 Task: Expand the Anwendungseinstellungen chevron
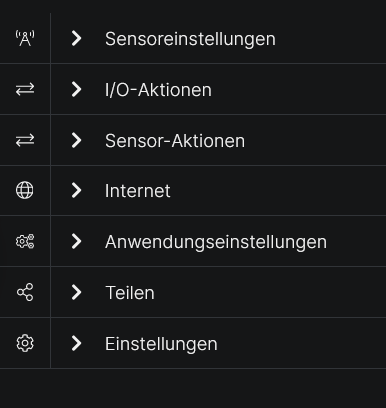click(x=76, y=241)
